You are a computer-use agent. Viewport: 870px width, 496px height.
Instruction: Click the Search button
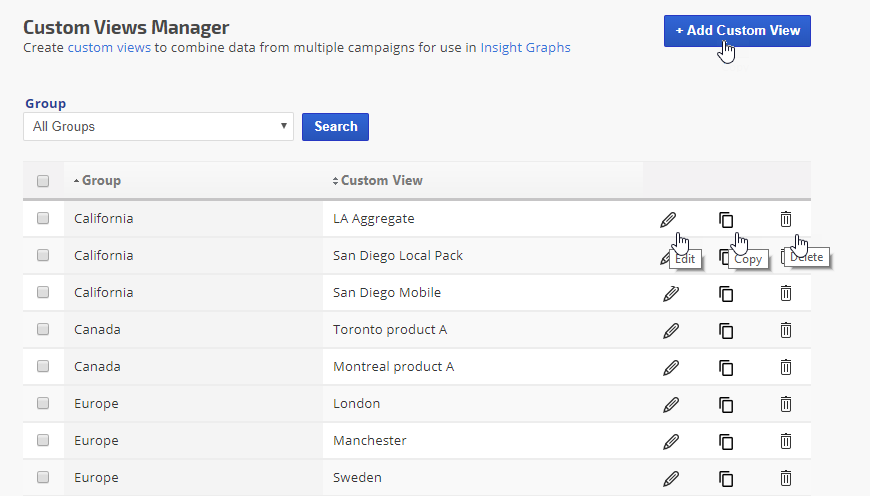pyautogui.click(x=335, y=127)
